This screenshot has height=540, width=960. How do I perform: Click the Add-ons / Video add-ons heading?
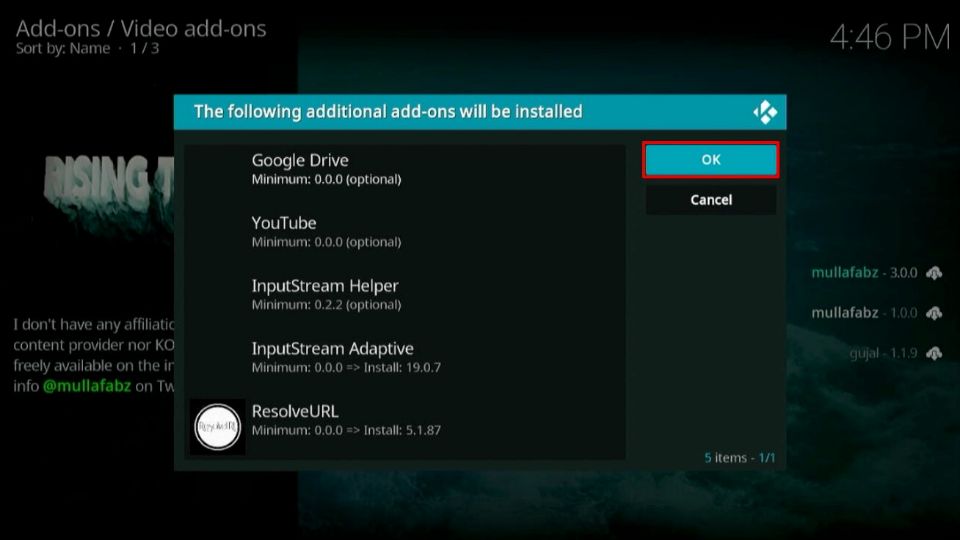tap(141, 28)
